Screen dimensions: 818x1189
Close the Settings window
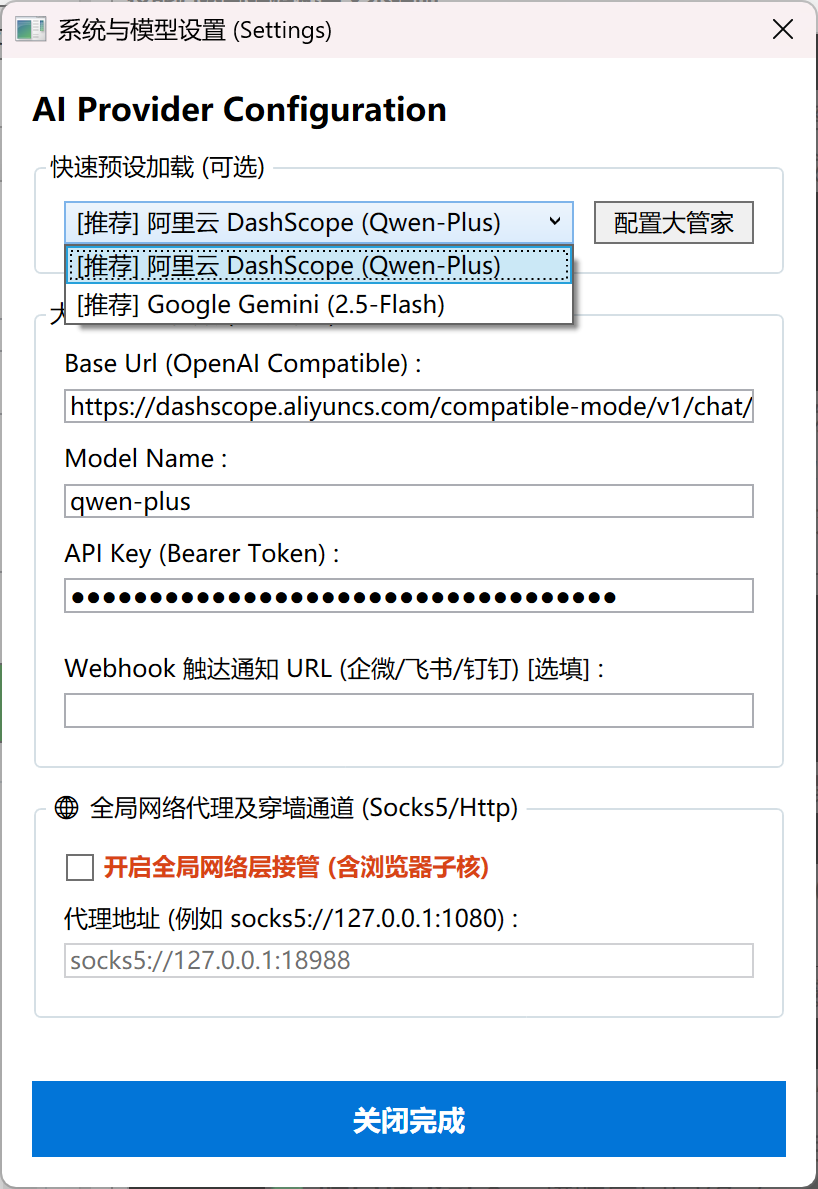tap(782, 30)
